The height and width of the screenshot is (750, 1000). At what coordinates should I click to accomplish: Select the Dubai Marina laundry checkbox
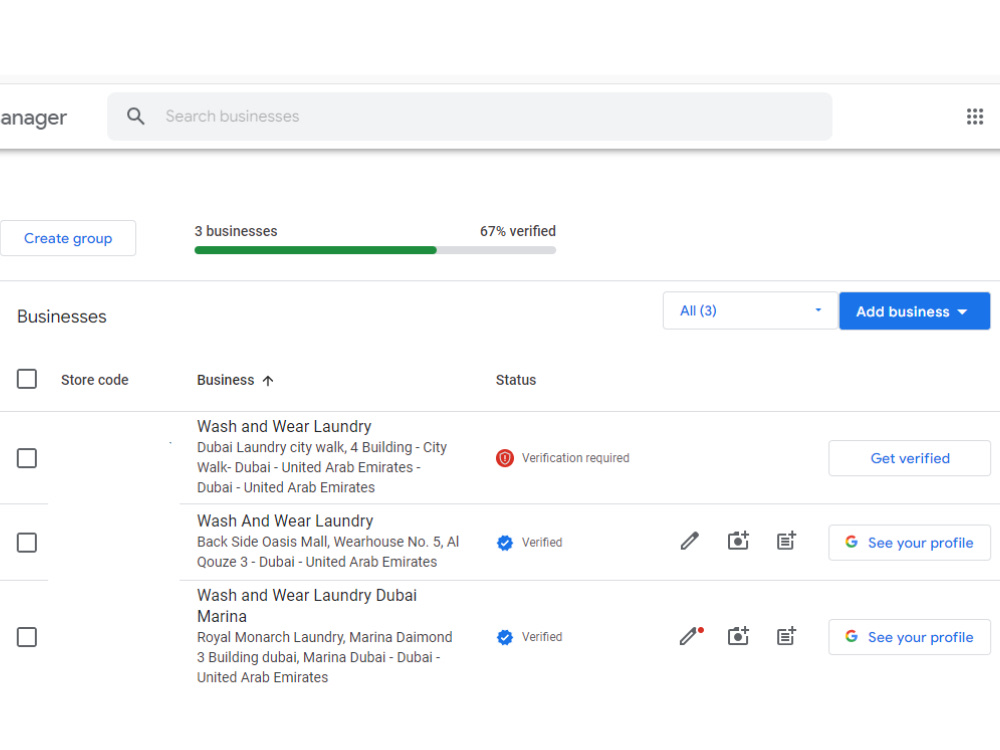[27, 637]
